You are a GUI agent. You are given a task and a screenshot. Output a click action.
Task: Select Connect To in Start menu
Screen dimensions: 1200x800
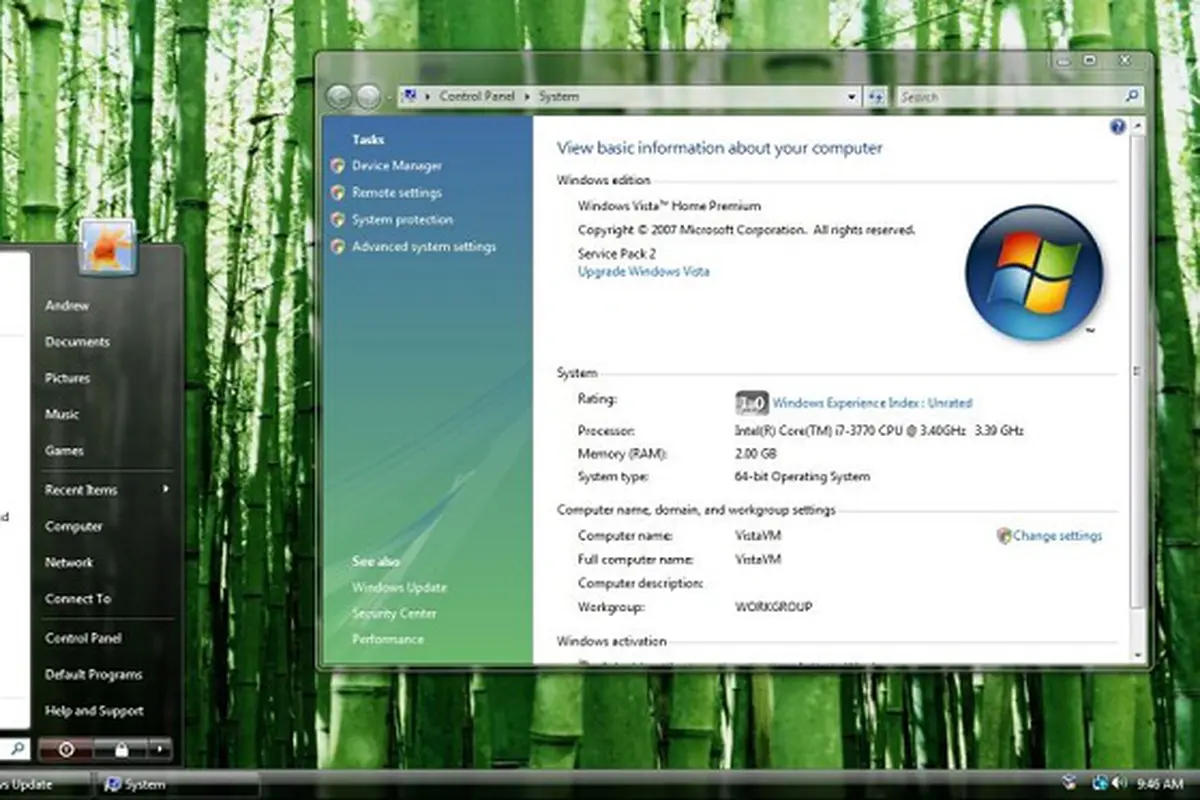click(x=78, y=599)
